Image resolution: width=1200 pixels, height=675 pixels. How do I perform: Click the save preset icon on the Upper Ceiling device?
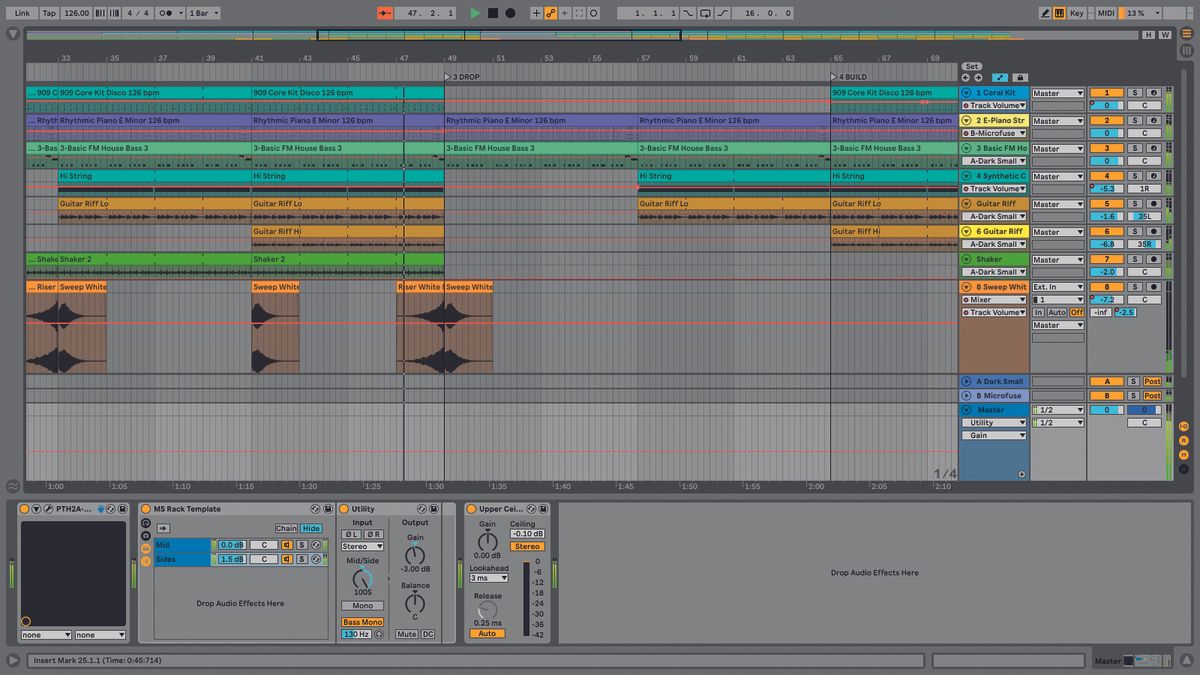(542, 509)
